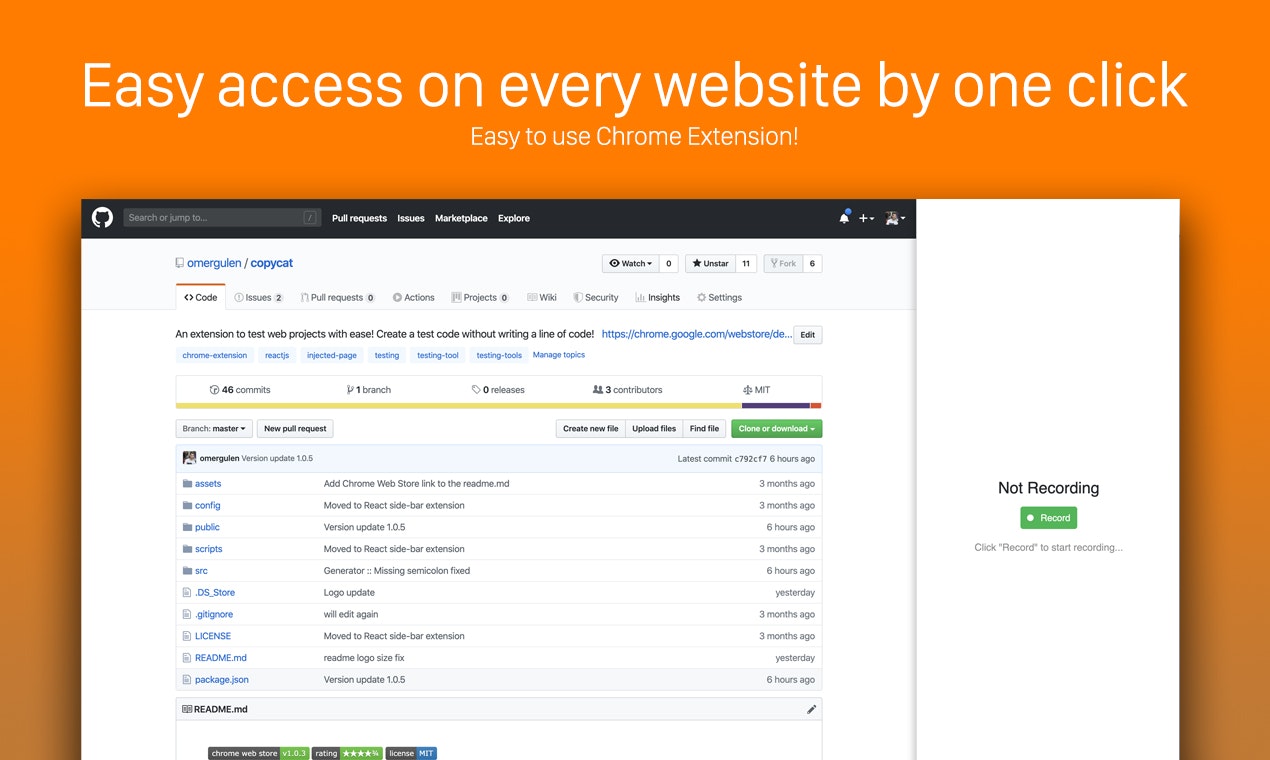
Task: Open the src folder
Action: (201, 571)
